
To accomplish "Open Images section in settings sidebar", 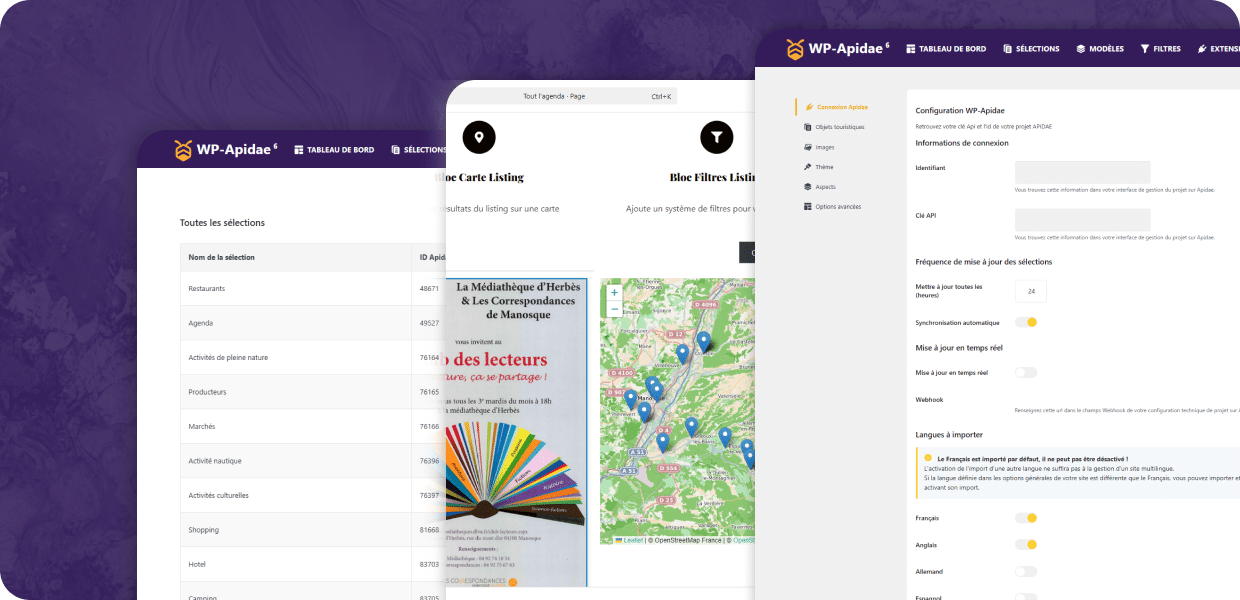I will click(824, 147).
